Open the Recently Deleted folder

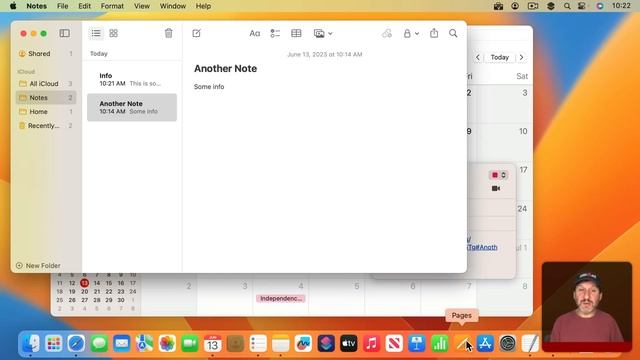click(x=46, y=126)
